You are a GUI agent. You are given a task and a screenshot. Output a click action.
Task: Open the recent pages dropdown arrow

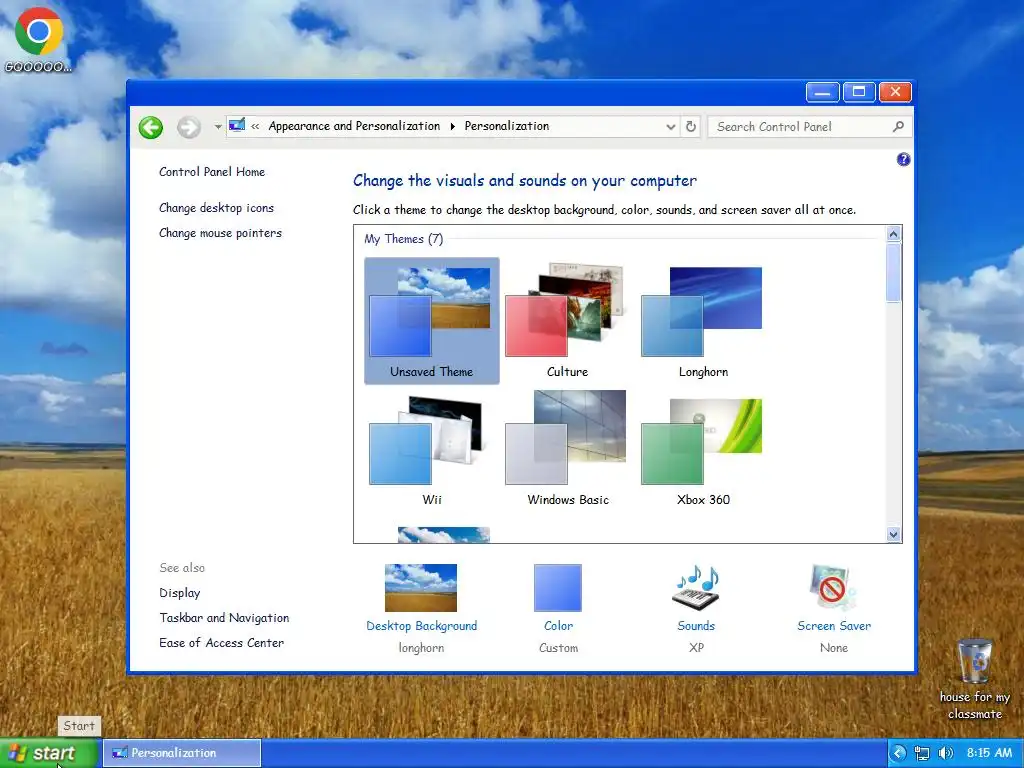(217, 127)
